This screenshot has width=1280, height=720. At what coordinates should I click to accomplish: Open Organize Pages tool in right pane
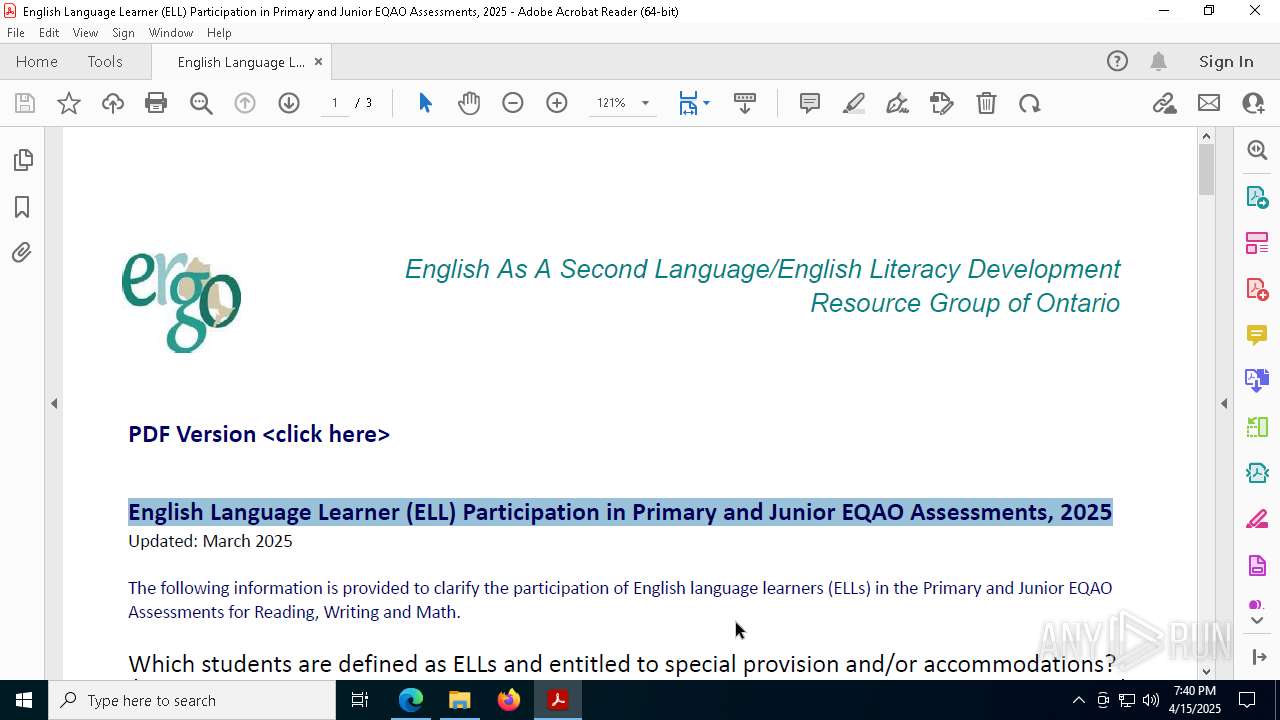tap(1257, 243)
